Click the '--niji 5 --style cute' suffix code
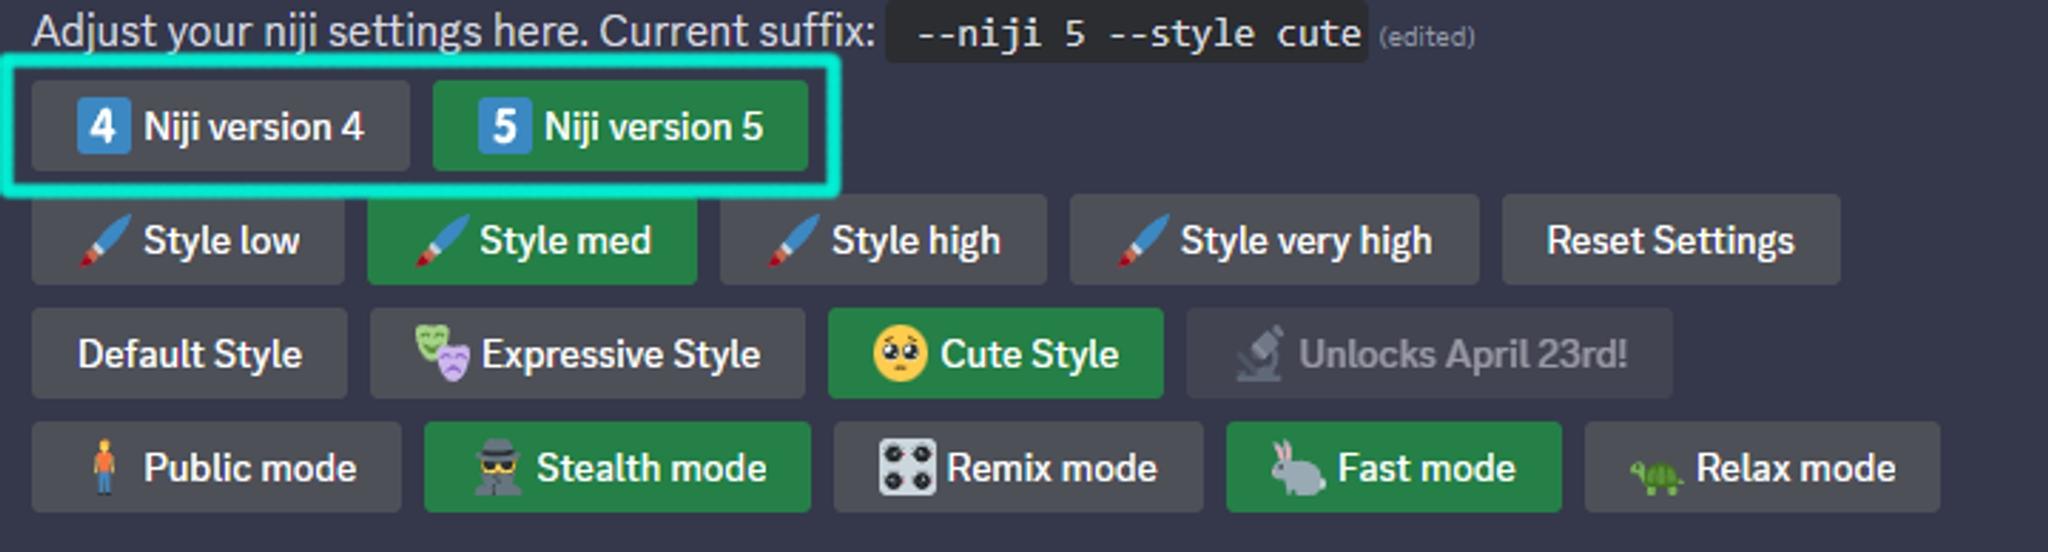 (1127, 32)
